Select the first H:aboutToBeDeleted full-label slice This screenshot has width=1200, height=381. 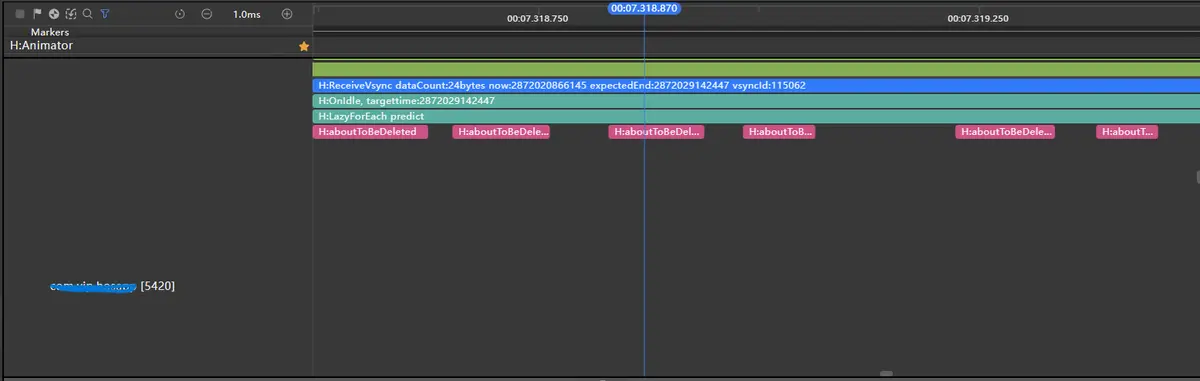click(370, 132)
